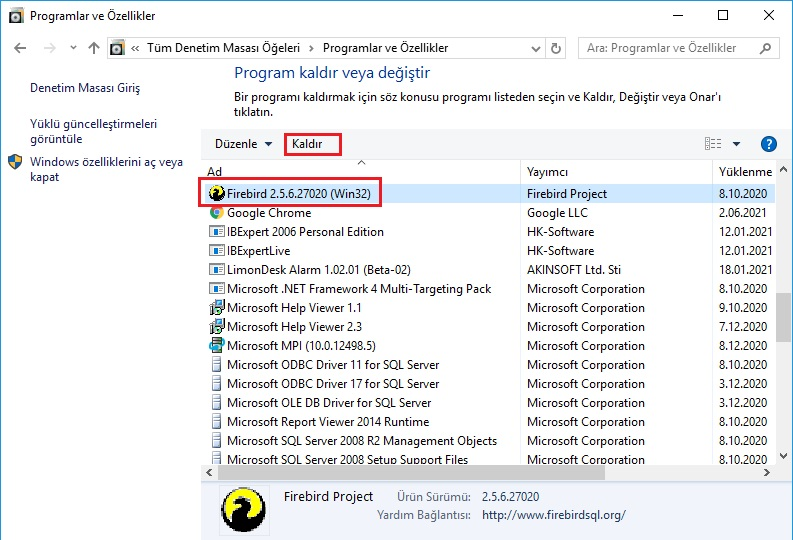Viewport: 793px width, 540px height.
Task: Open the Düzenle dropdown menu
Action: (x=244, y=144)
